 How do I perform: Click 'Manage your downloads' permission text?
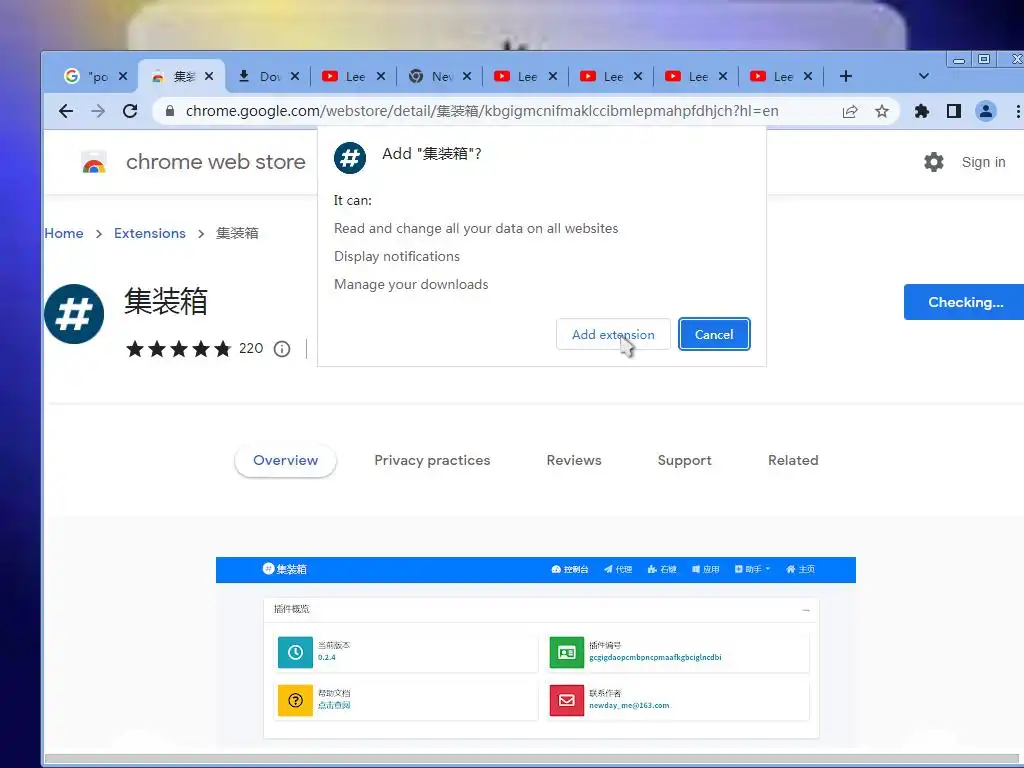click(411, 285)
